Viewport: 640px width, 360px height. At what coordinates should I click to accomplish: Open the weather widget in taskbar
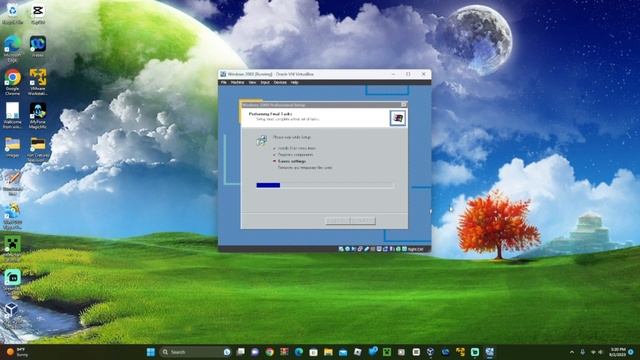click(x=17, y=352)
